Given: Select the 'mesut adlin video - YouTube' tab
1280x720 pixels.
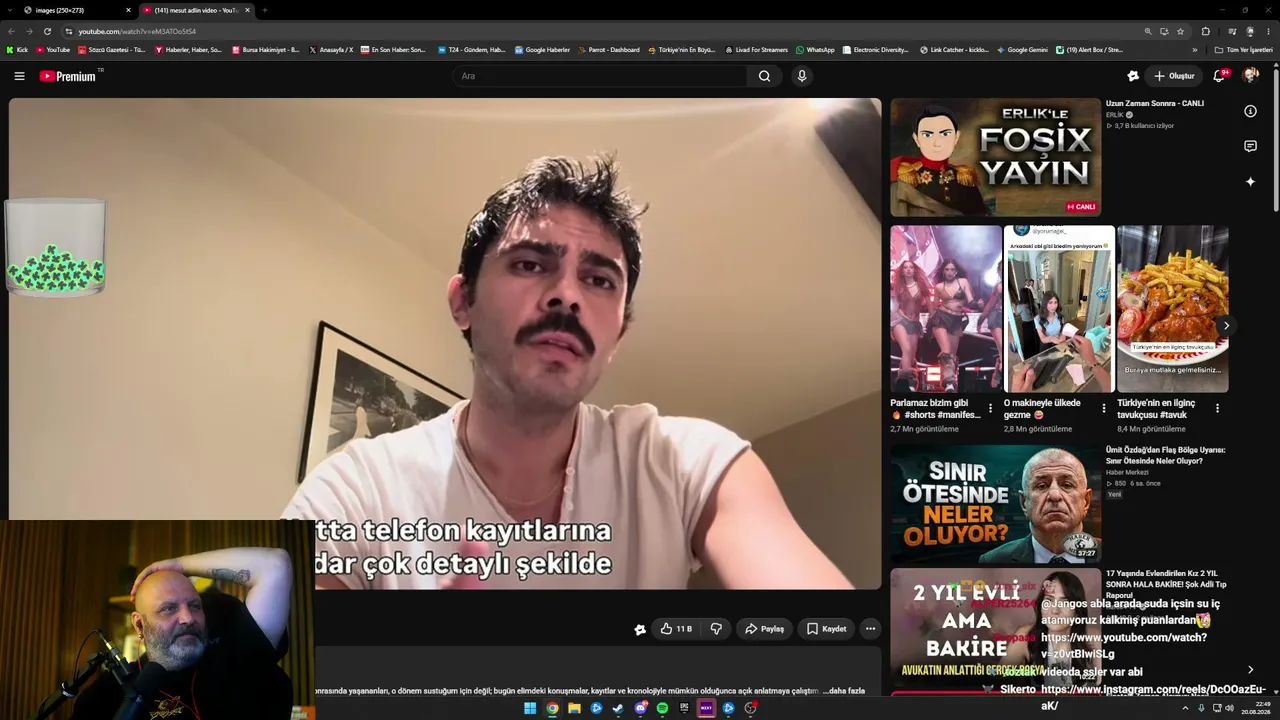Looking at the screenshot, I should (x=196, y=10).
